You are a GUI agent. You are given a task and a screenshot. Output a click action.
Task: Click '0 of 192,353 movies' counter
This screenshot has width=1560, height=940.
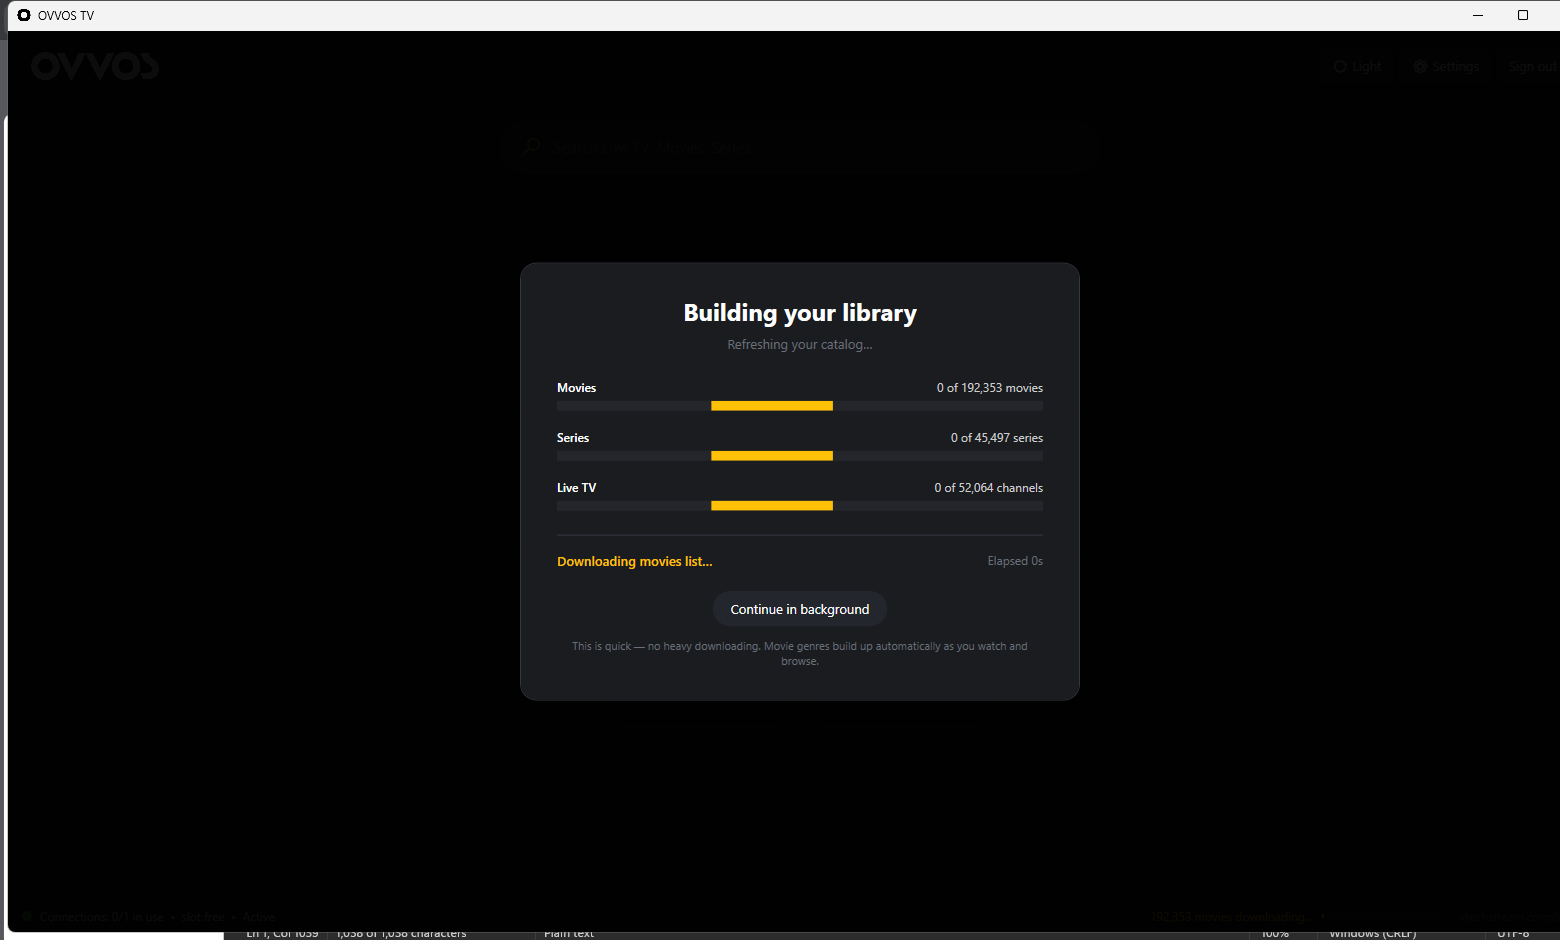990,388
